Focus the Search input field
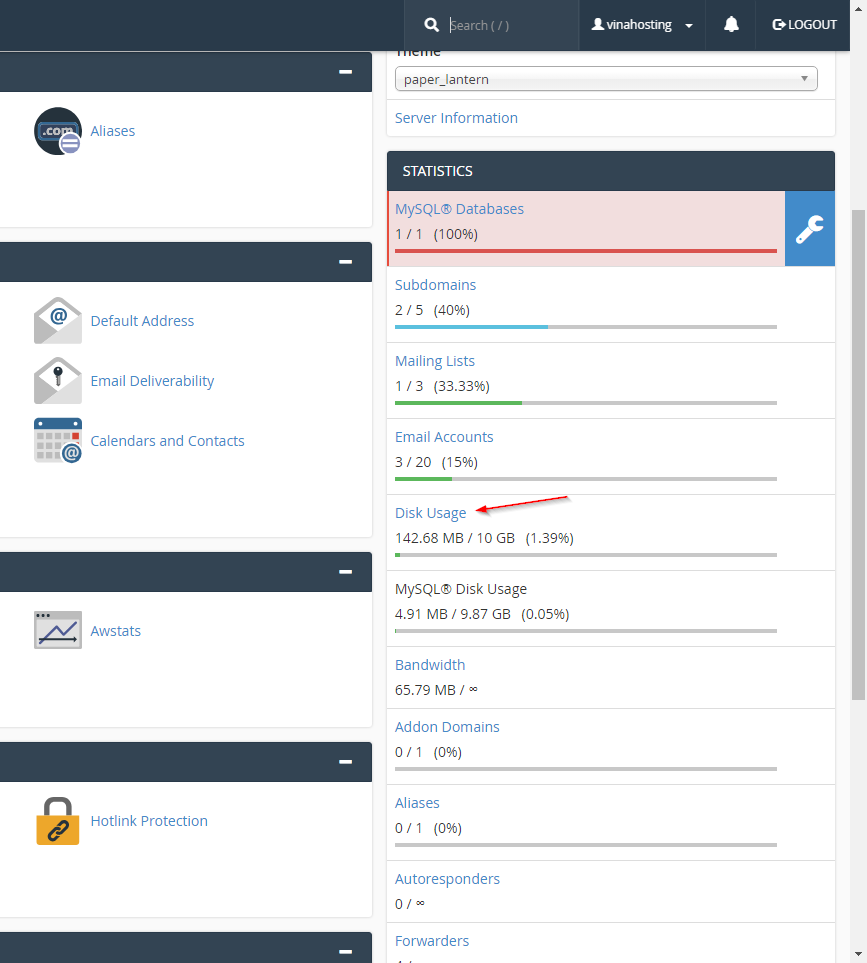 pyautogui.click(x=508, y=25)
